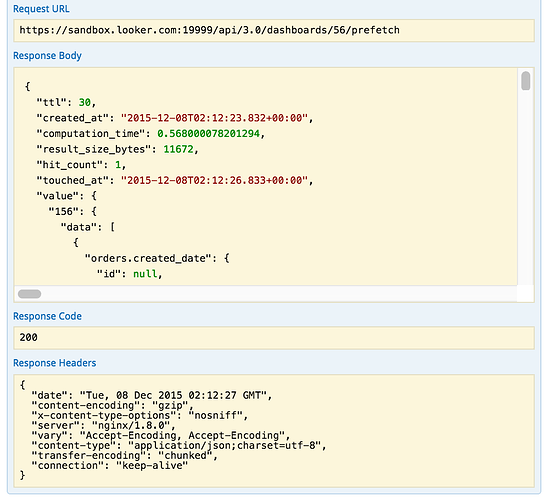Select the 200 response code box
Screen dimensions: 546x500
click(274, 337)
